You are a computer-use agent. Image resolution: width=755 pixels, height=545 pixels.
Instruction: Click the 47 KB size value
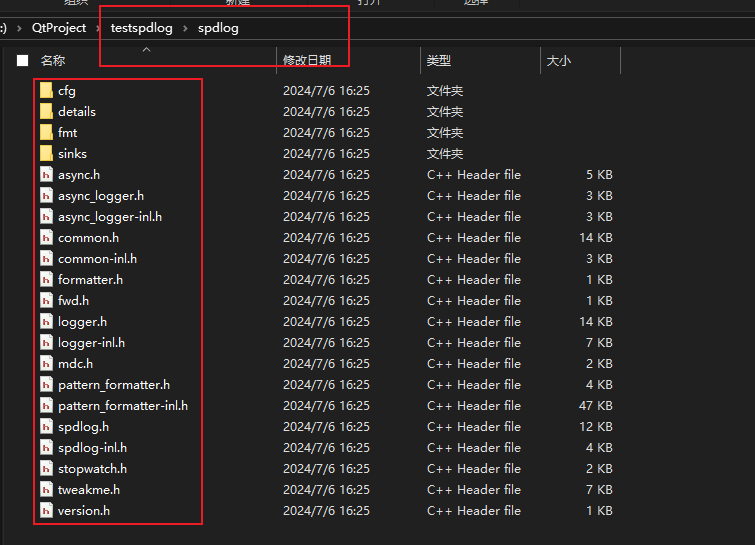[x=596, y=406]
